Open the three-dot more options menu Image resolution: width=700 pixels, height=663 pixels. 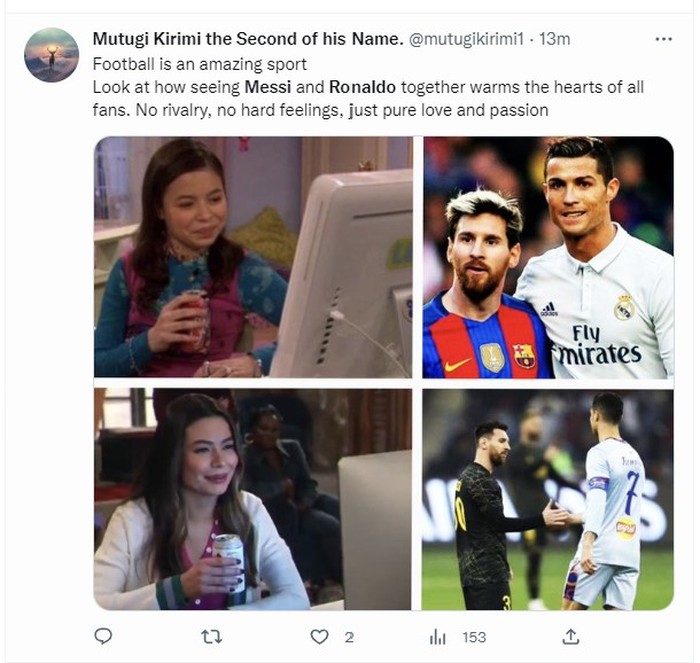[x=663, y=39]
